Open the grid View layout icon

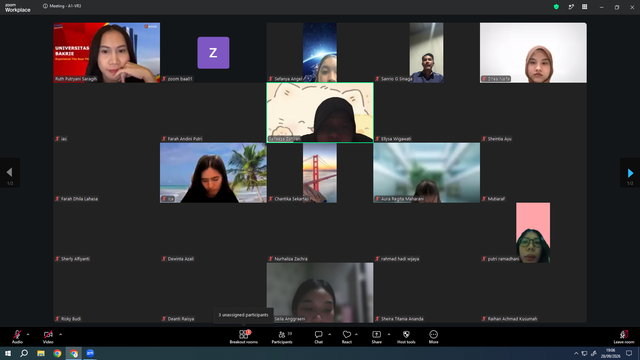pyautogui.click(x=584, y=7)
